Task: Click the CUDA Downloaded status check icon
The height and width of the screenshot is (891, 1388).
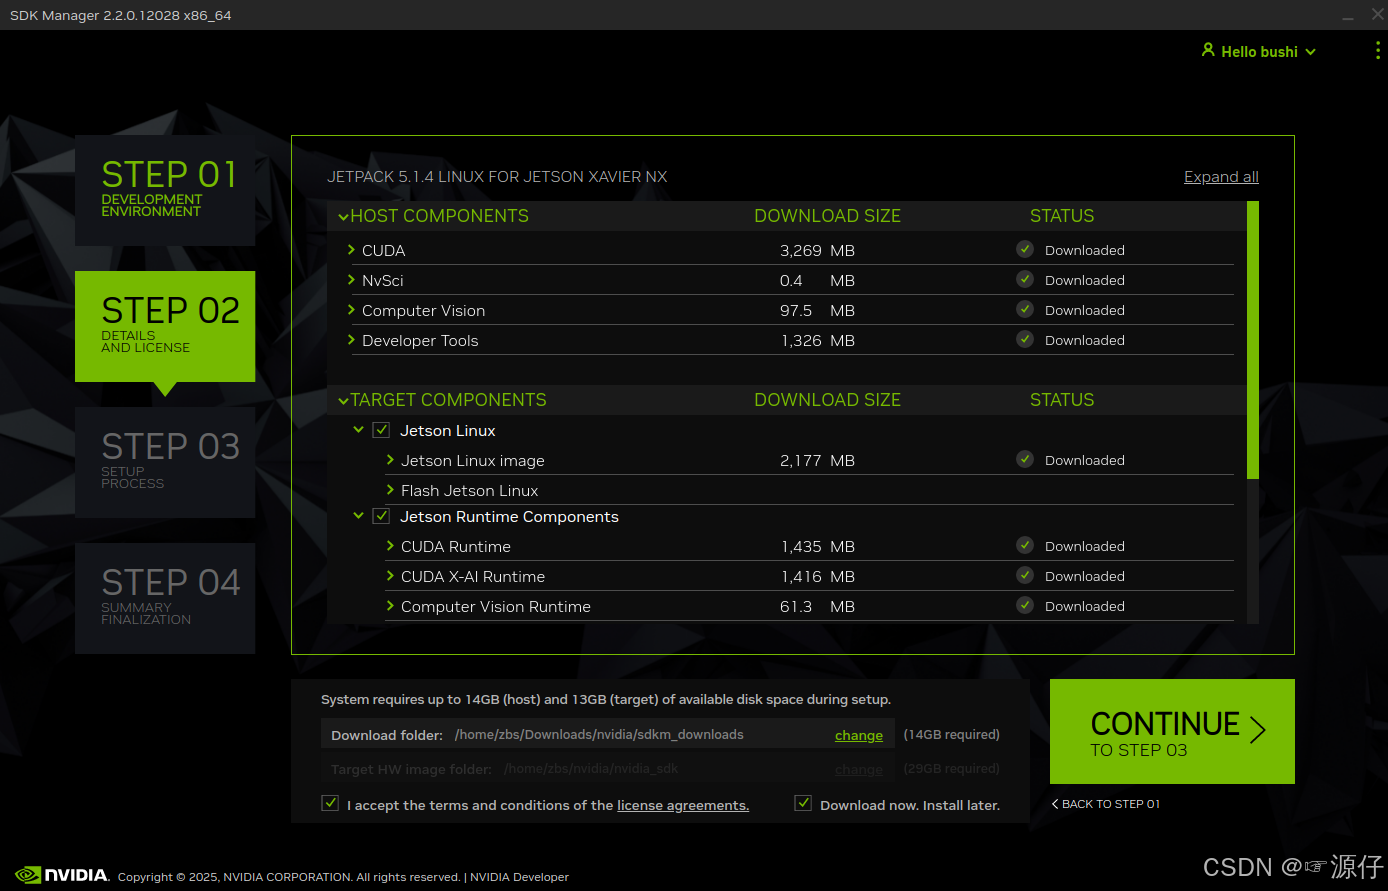Action: pyautogui.click(x=1025, y=249)
